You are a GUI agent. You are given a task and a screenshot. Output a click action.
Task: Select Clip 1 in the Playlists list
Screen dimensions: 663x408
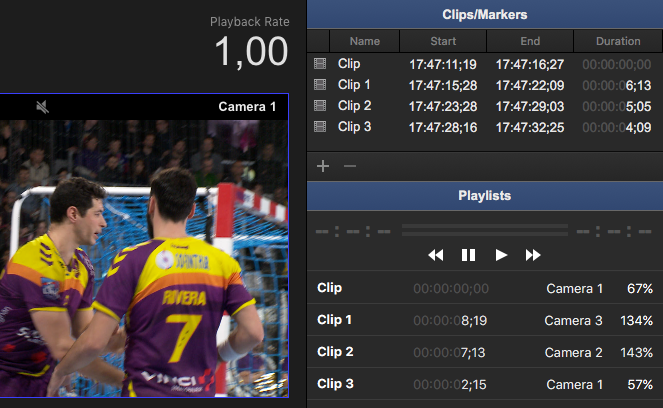click(335, 320)
